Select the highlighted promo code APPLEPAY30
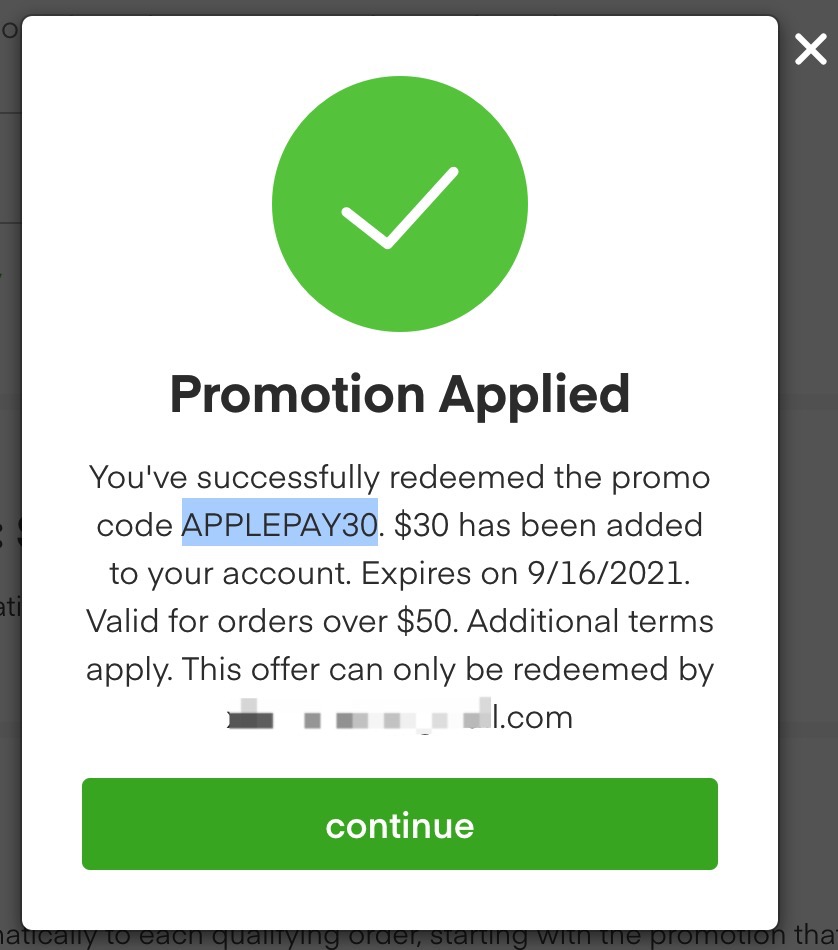 279,525
